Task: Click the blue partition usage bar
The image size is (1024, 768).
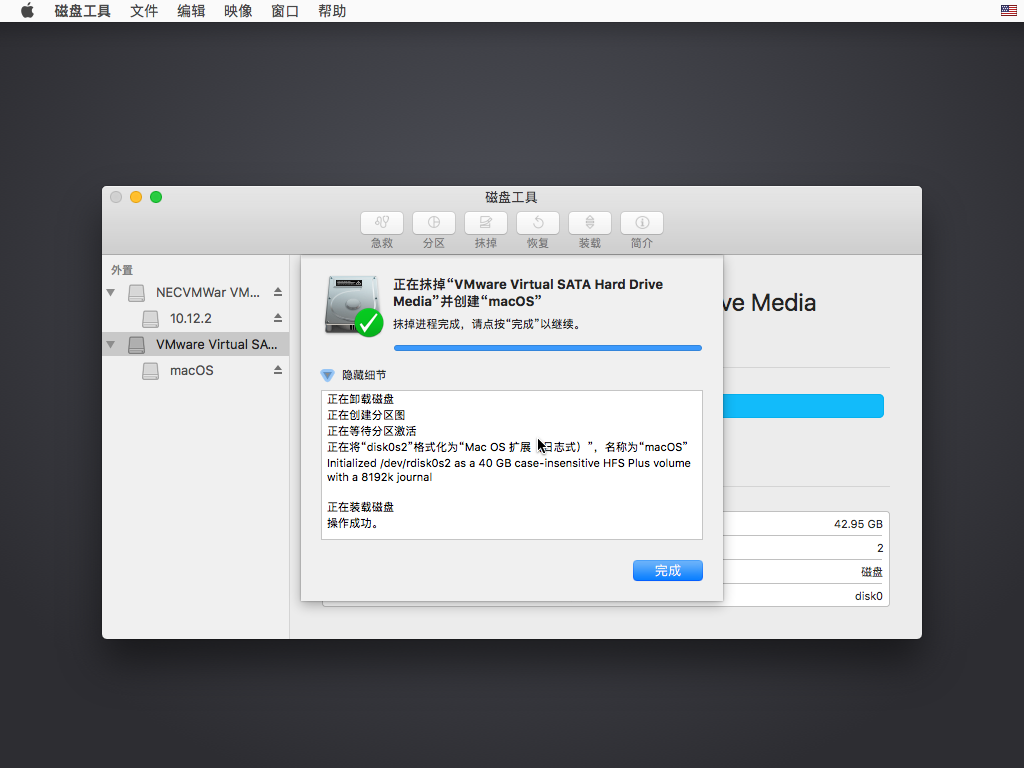Action: point(803,406)
